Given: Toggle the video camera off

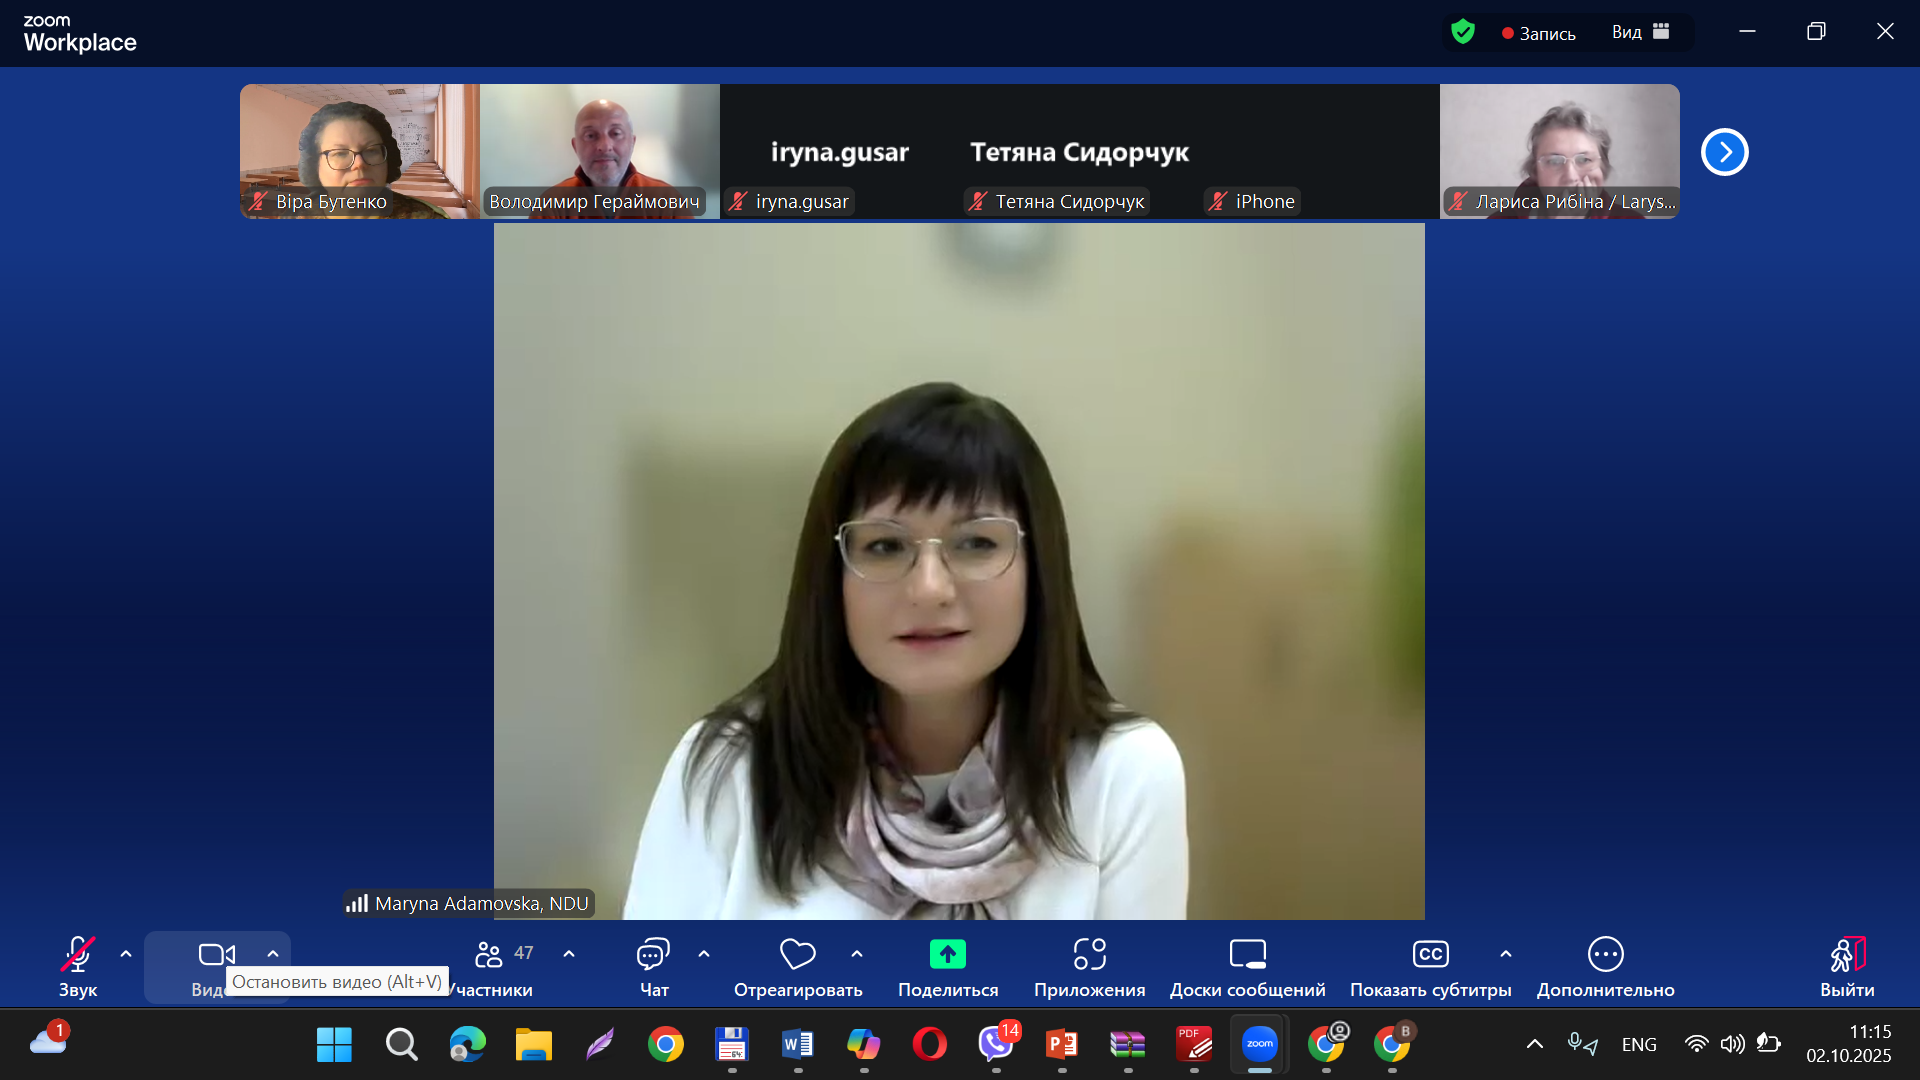Looking at the screenshot, I should click(216, 955).
